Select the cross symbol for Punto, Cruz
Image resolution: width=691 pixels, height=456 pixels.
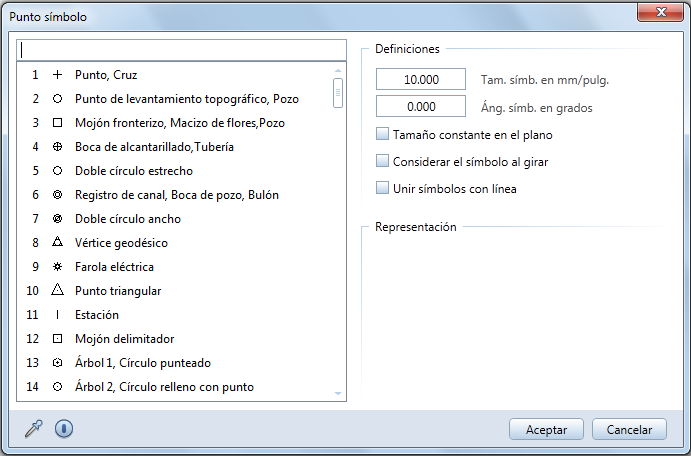57,75
